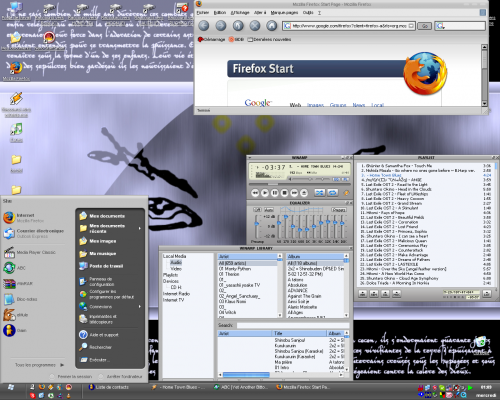Open the URL bar history dropdown
This screenshot has width=500, height=400.
tap(412, 26)
